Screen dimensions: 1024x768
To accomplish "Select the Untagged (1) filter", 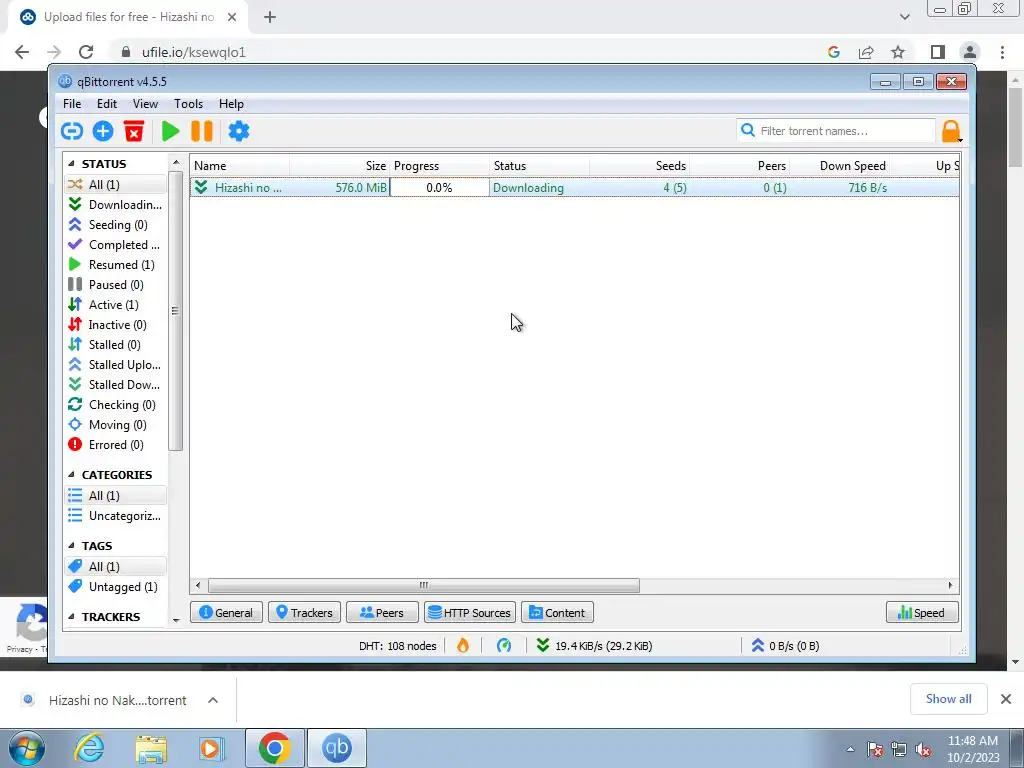I will (116, 587).
